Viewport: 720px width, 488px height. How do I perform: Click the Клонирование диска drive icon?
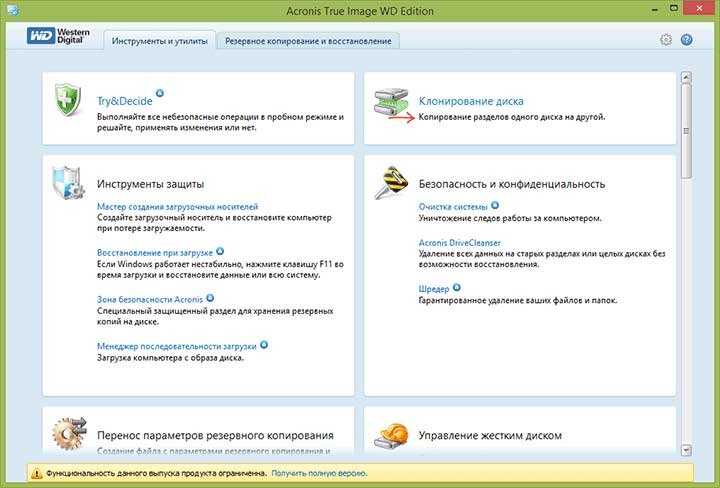(x=391, y=101)
